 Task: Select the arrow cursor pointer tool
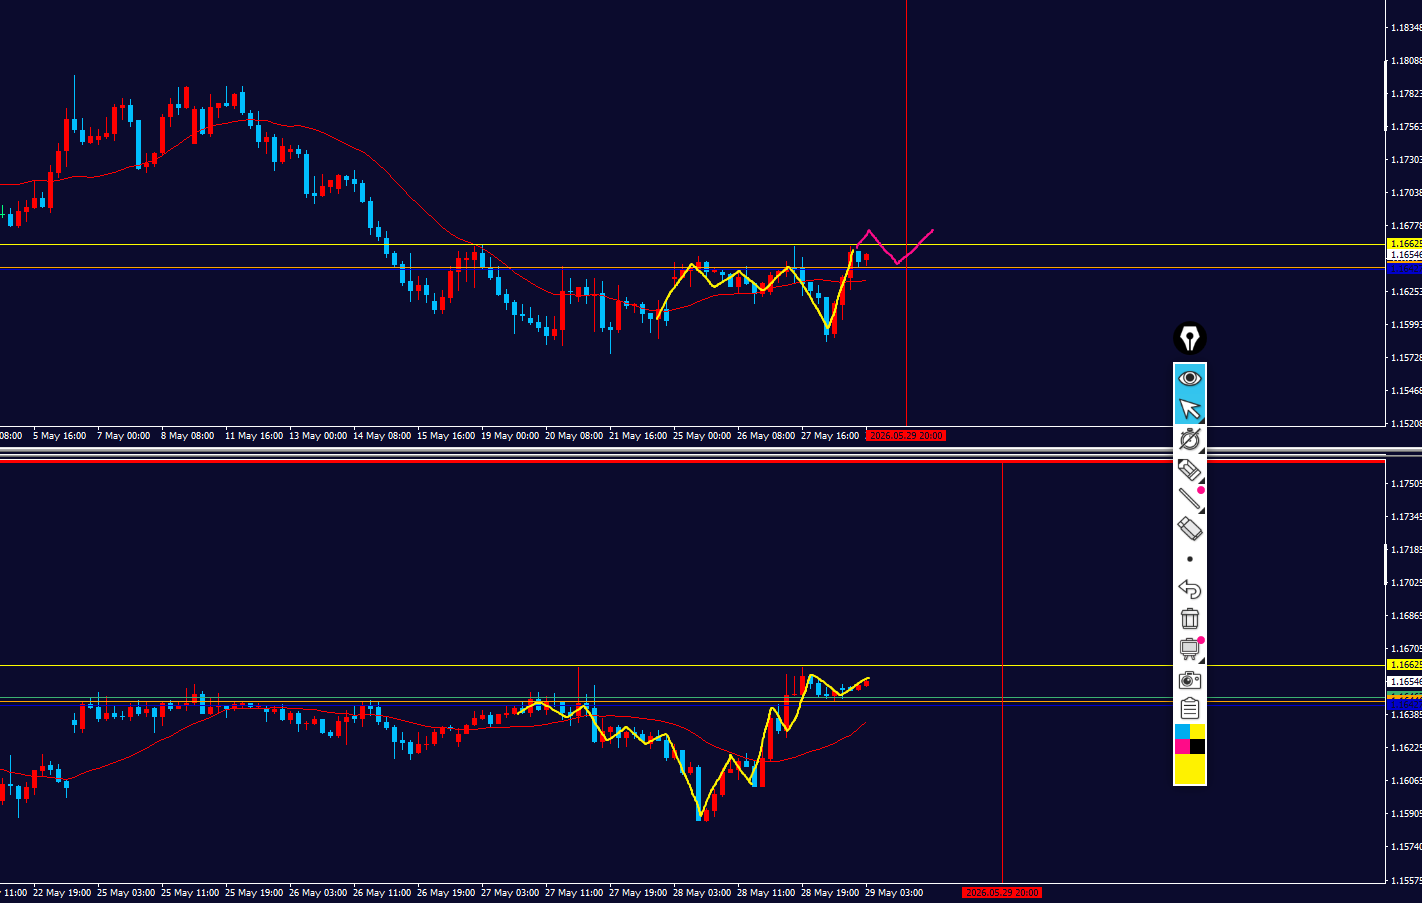pos(1189,408)
